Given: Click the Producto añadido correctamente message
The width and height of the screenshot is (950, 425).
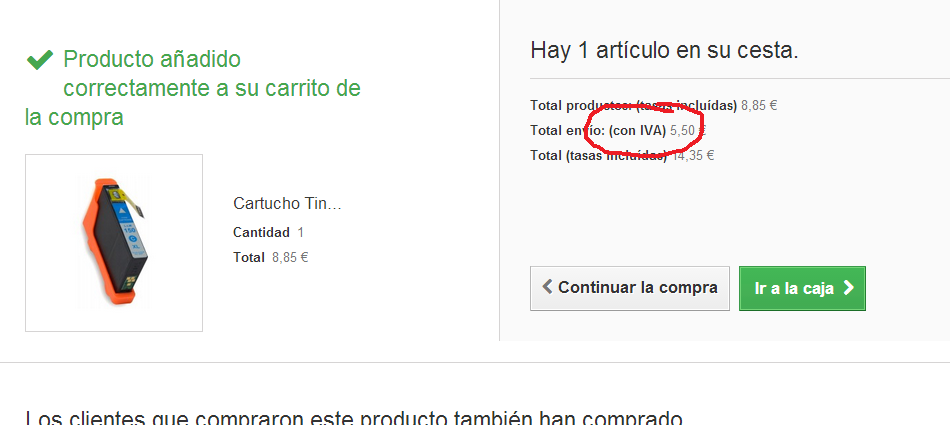Looking at the screenshot, I should 194,88.
